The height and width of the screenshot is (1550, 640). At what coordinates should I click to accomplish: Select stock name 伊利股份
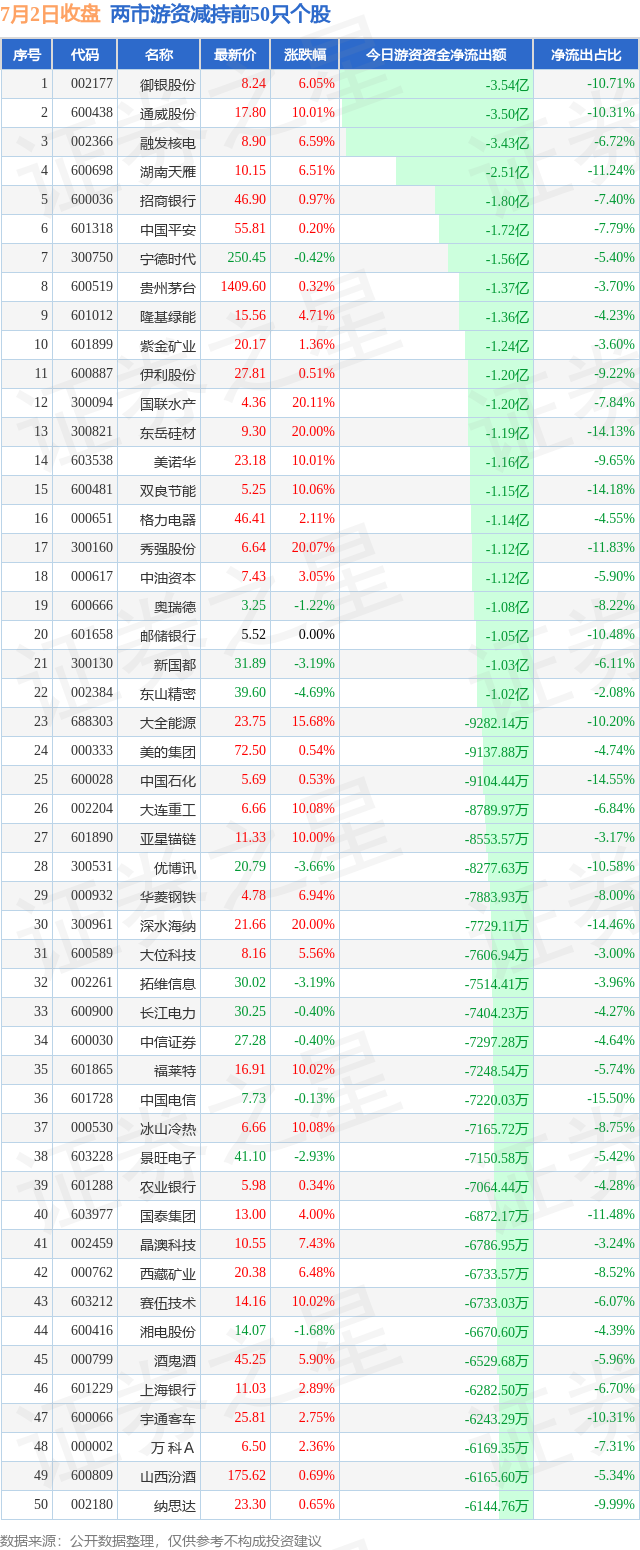168,375
